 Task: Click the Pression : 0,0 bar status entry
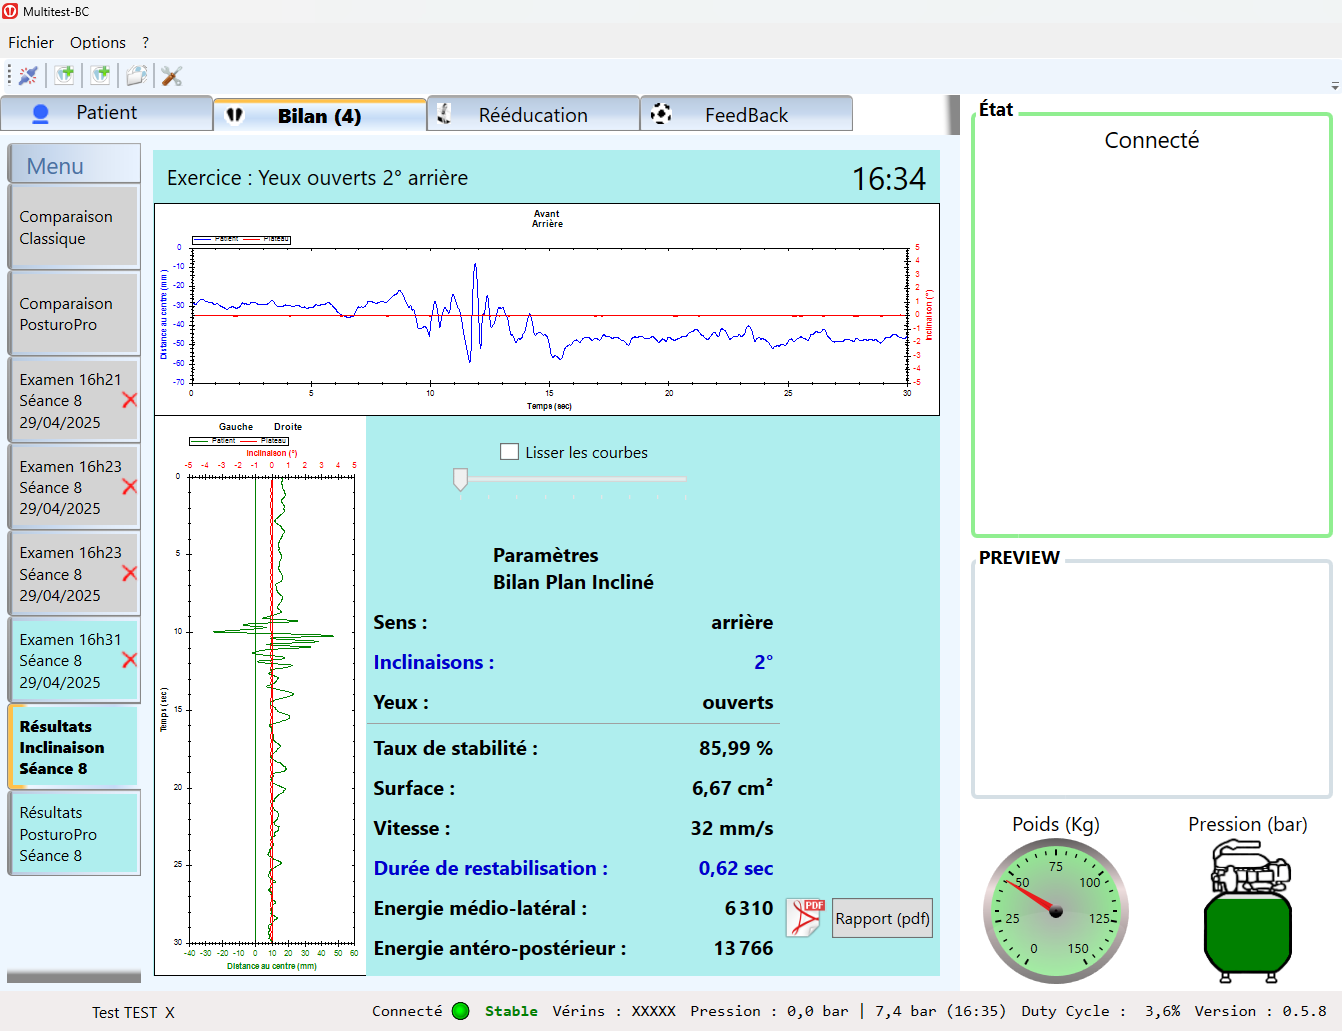pos(769,1011)
